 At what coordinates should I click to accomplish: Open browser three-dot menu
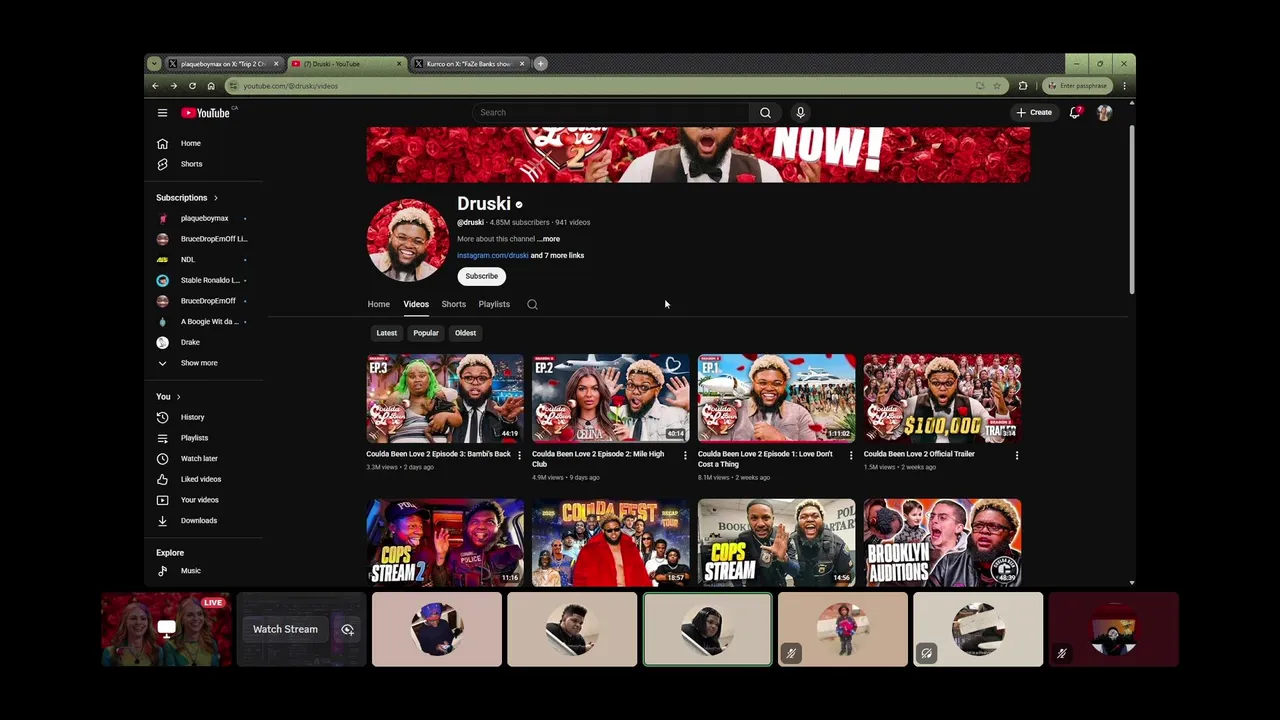click(1124, 86)
